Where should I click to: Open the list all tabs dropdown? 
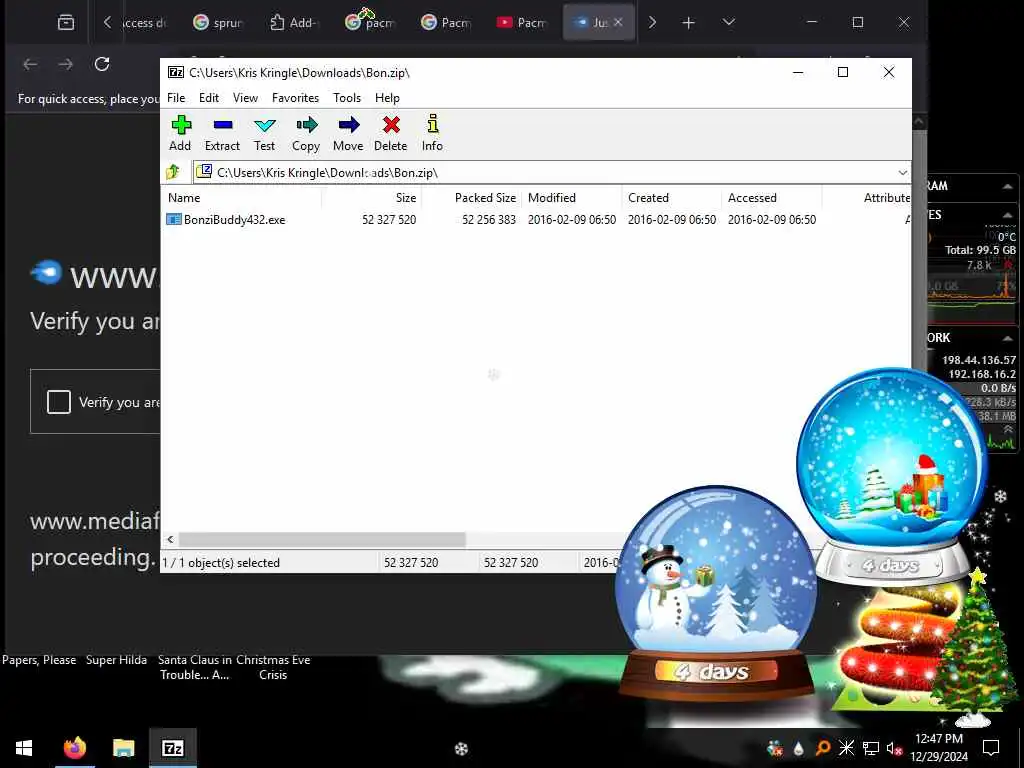[x=729, y=23]
